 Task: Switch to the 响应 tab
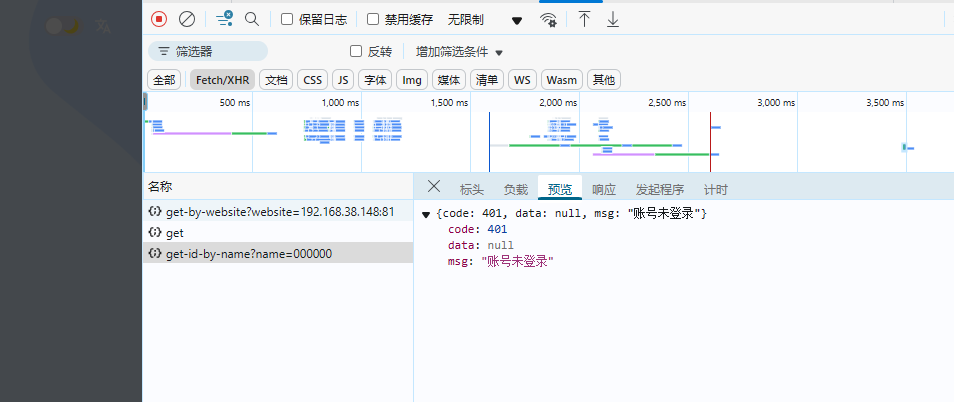click(604, 189)
